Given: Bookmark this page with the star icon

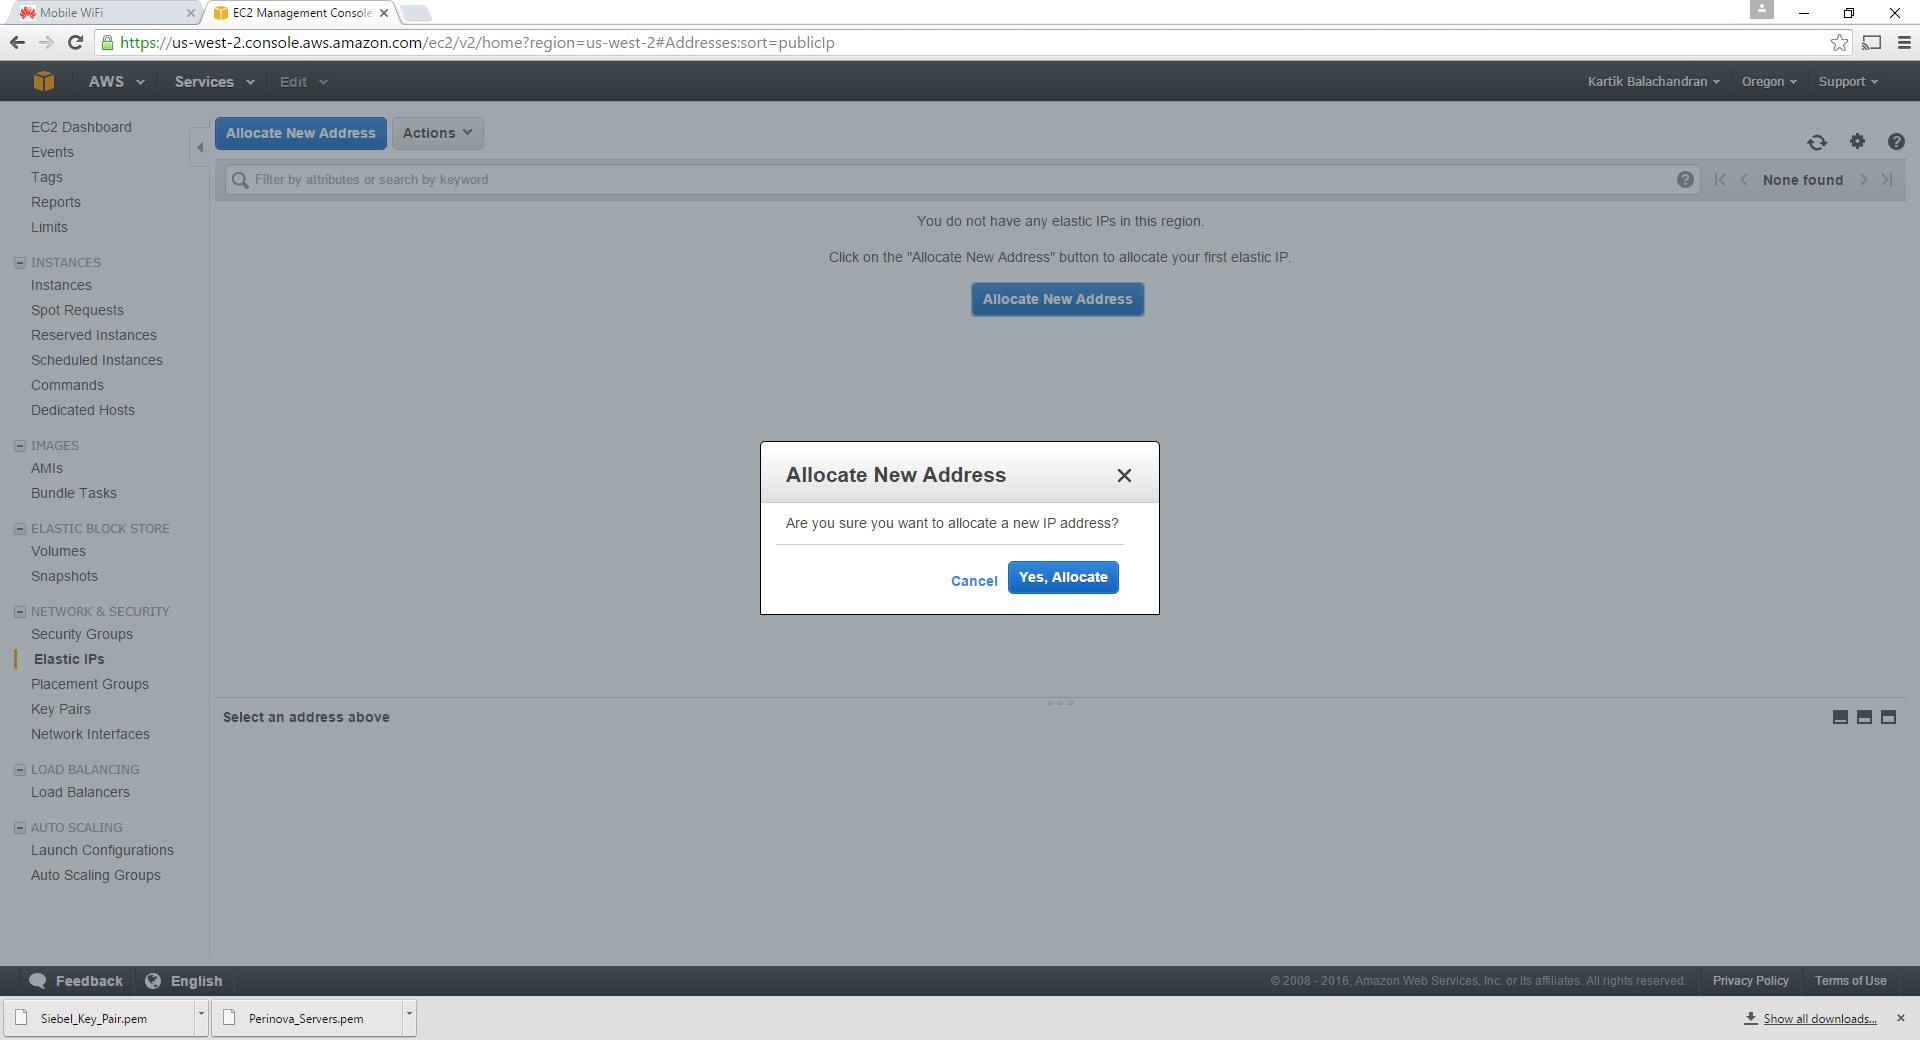Looking at the screenshot, I should [x=1839, y=42].
